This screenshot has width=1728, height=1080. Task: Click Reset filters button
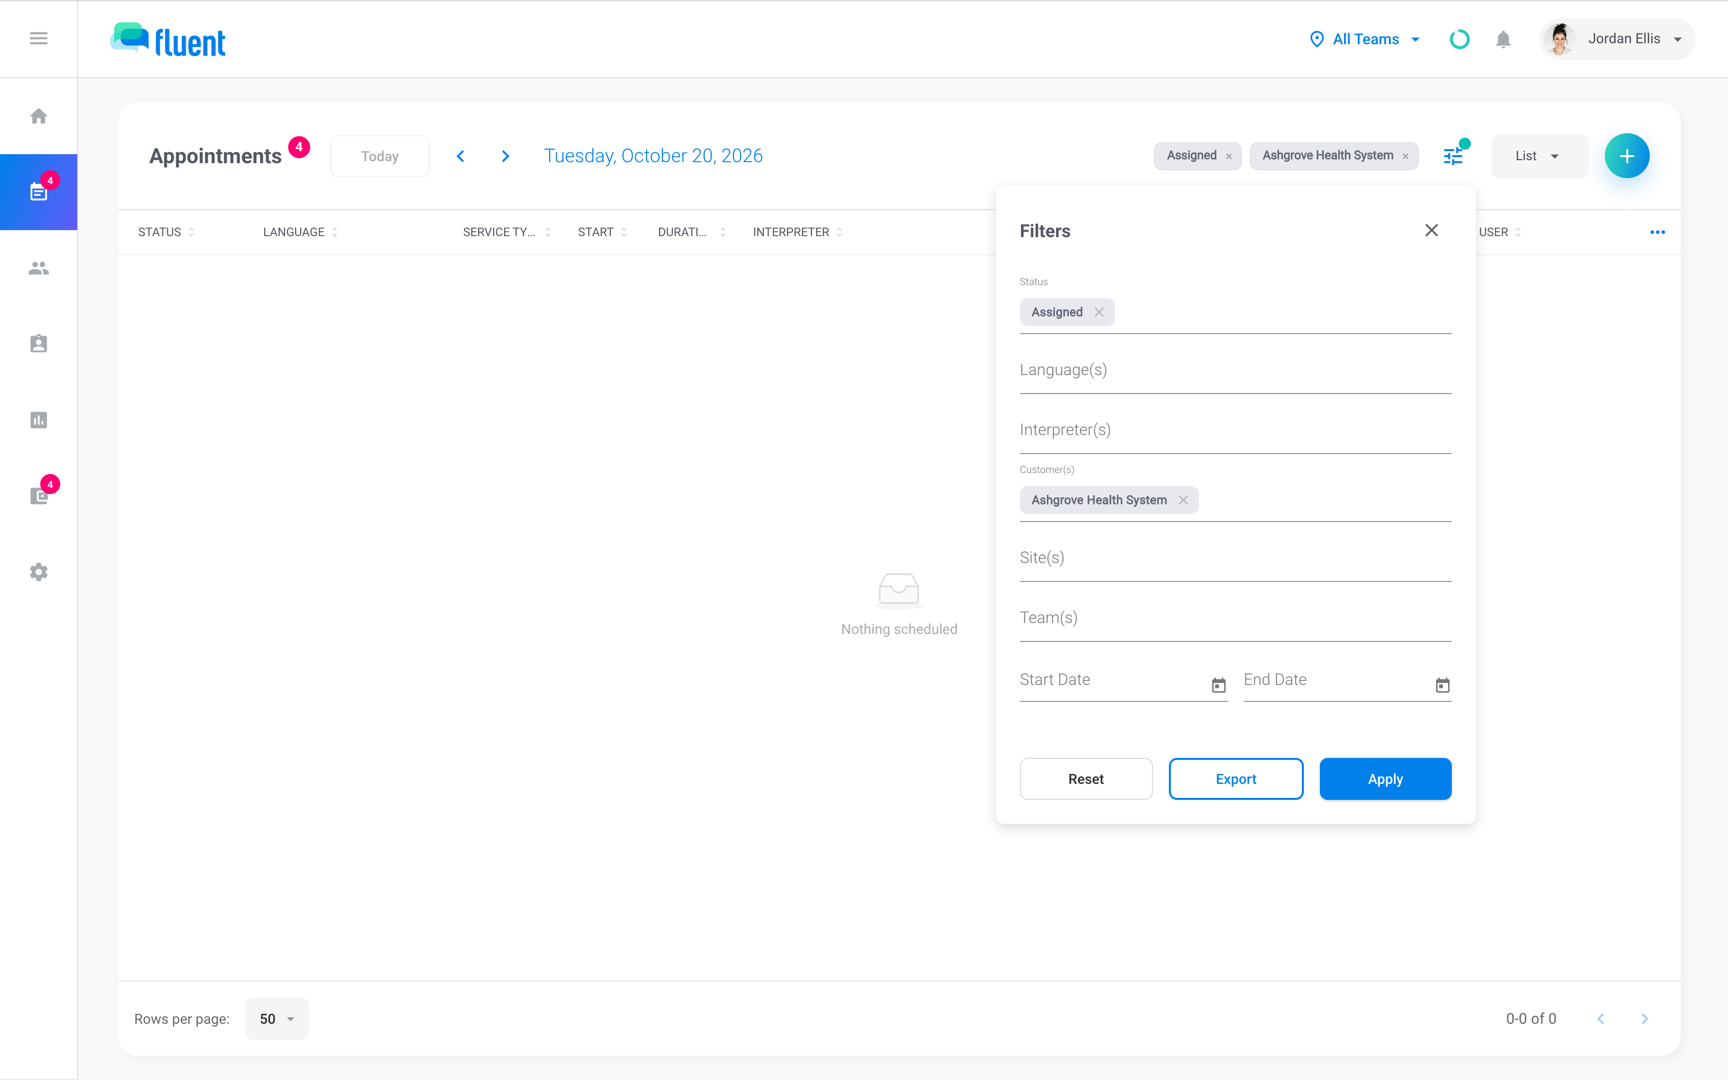coord(1086,779)
